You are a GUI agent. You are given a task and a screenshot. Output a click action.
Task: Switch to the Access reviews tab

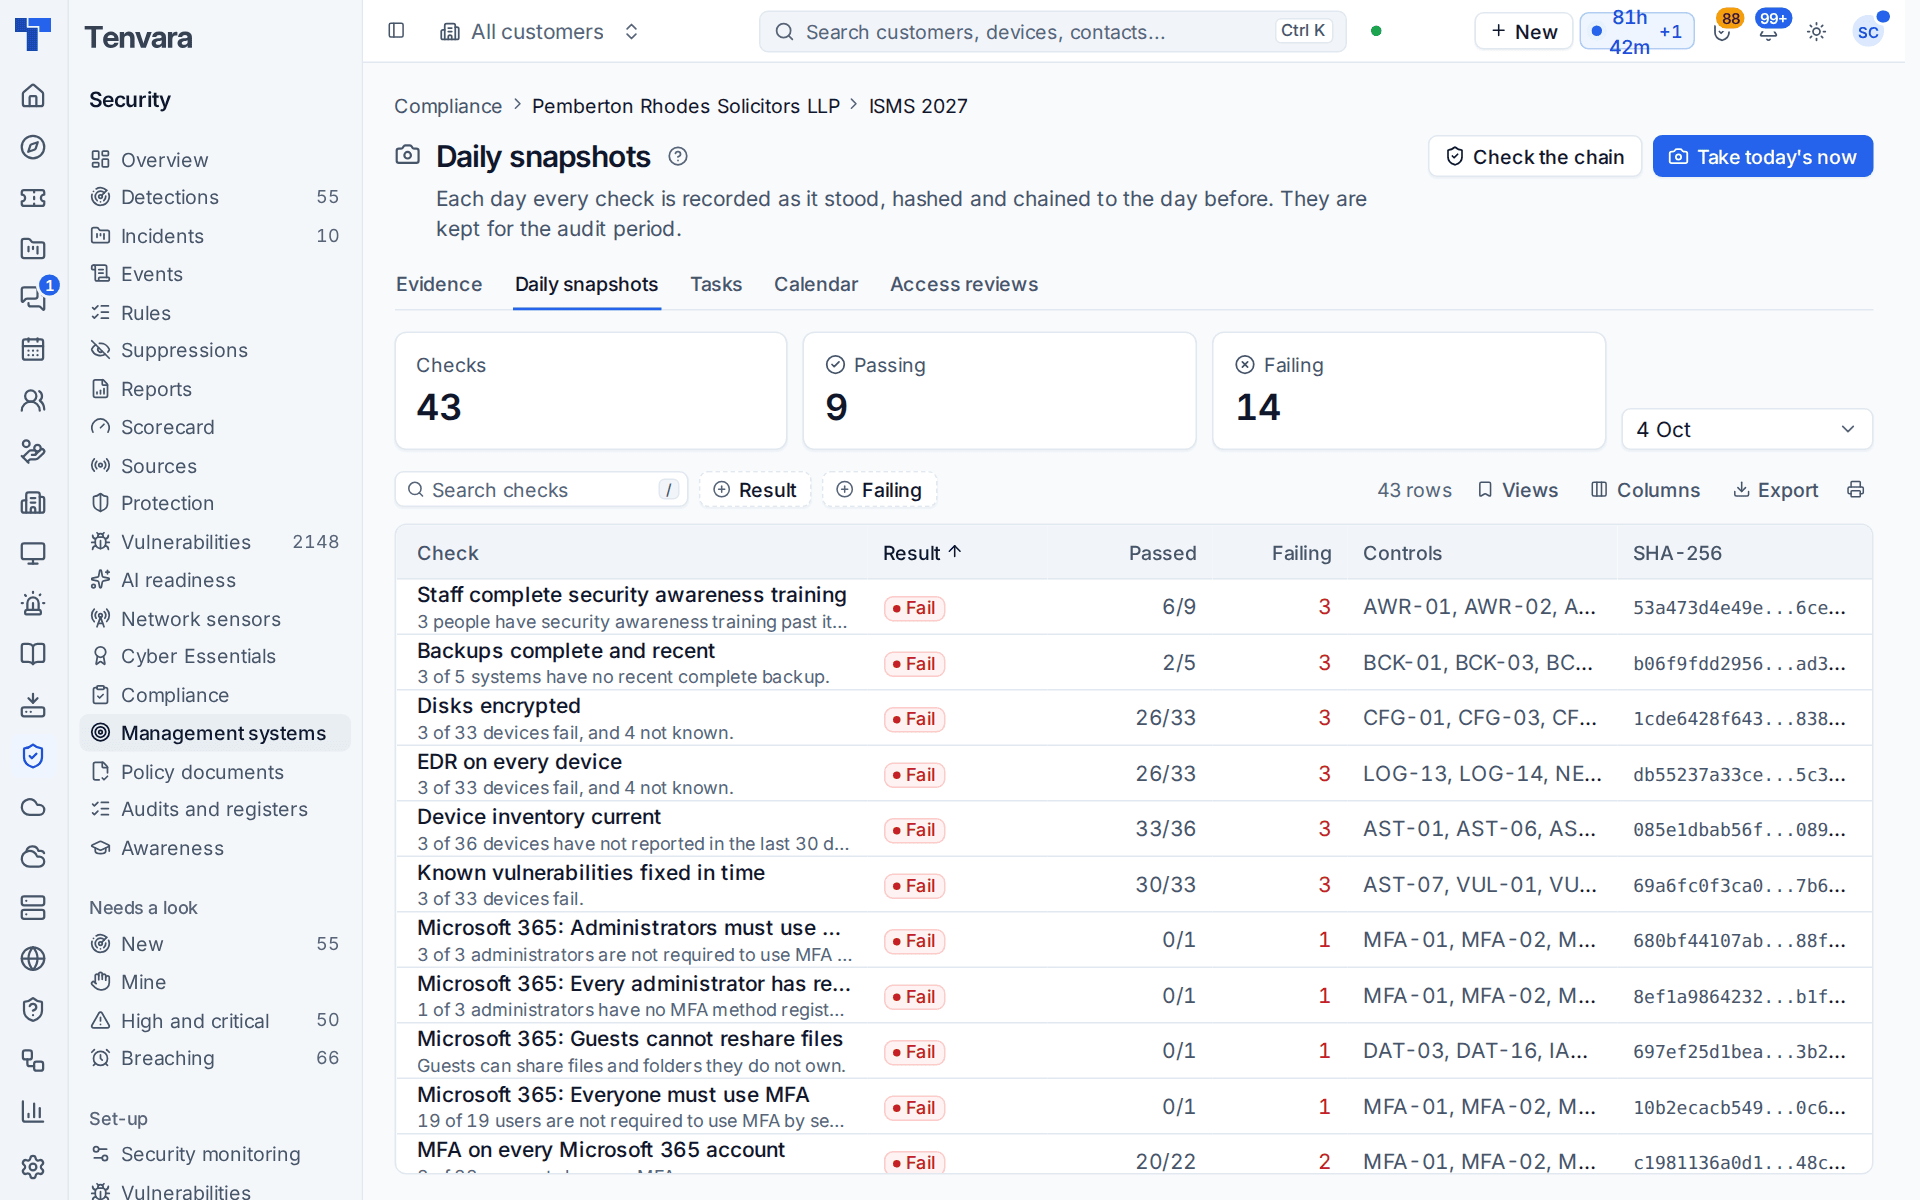click(x=964, y=284)
